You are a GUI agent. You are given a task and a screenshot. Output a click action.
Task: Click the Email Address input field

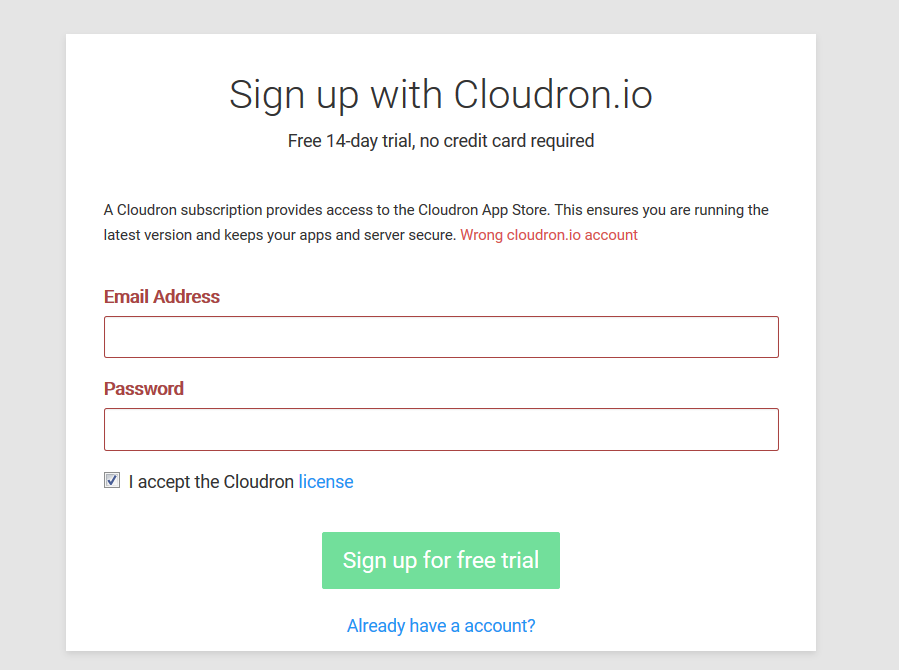441,337
